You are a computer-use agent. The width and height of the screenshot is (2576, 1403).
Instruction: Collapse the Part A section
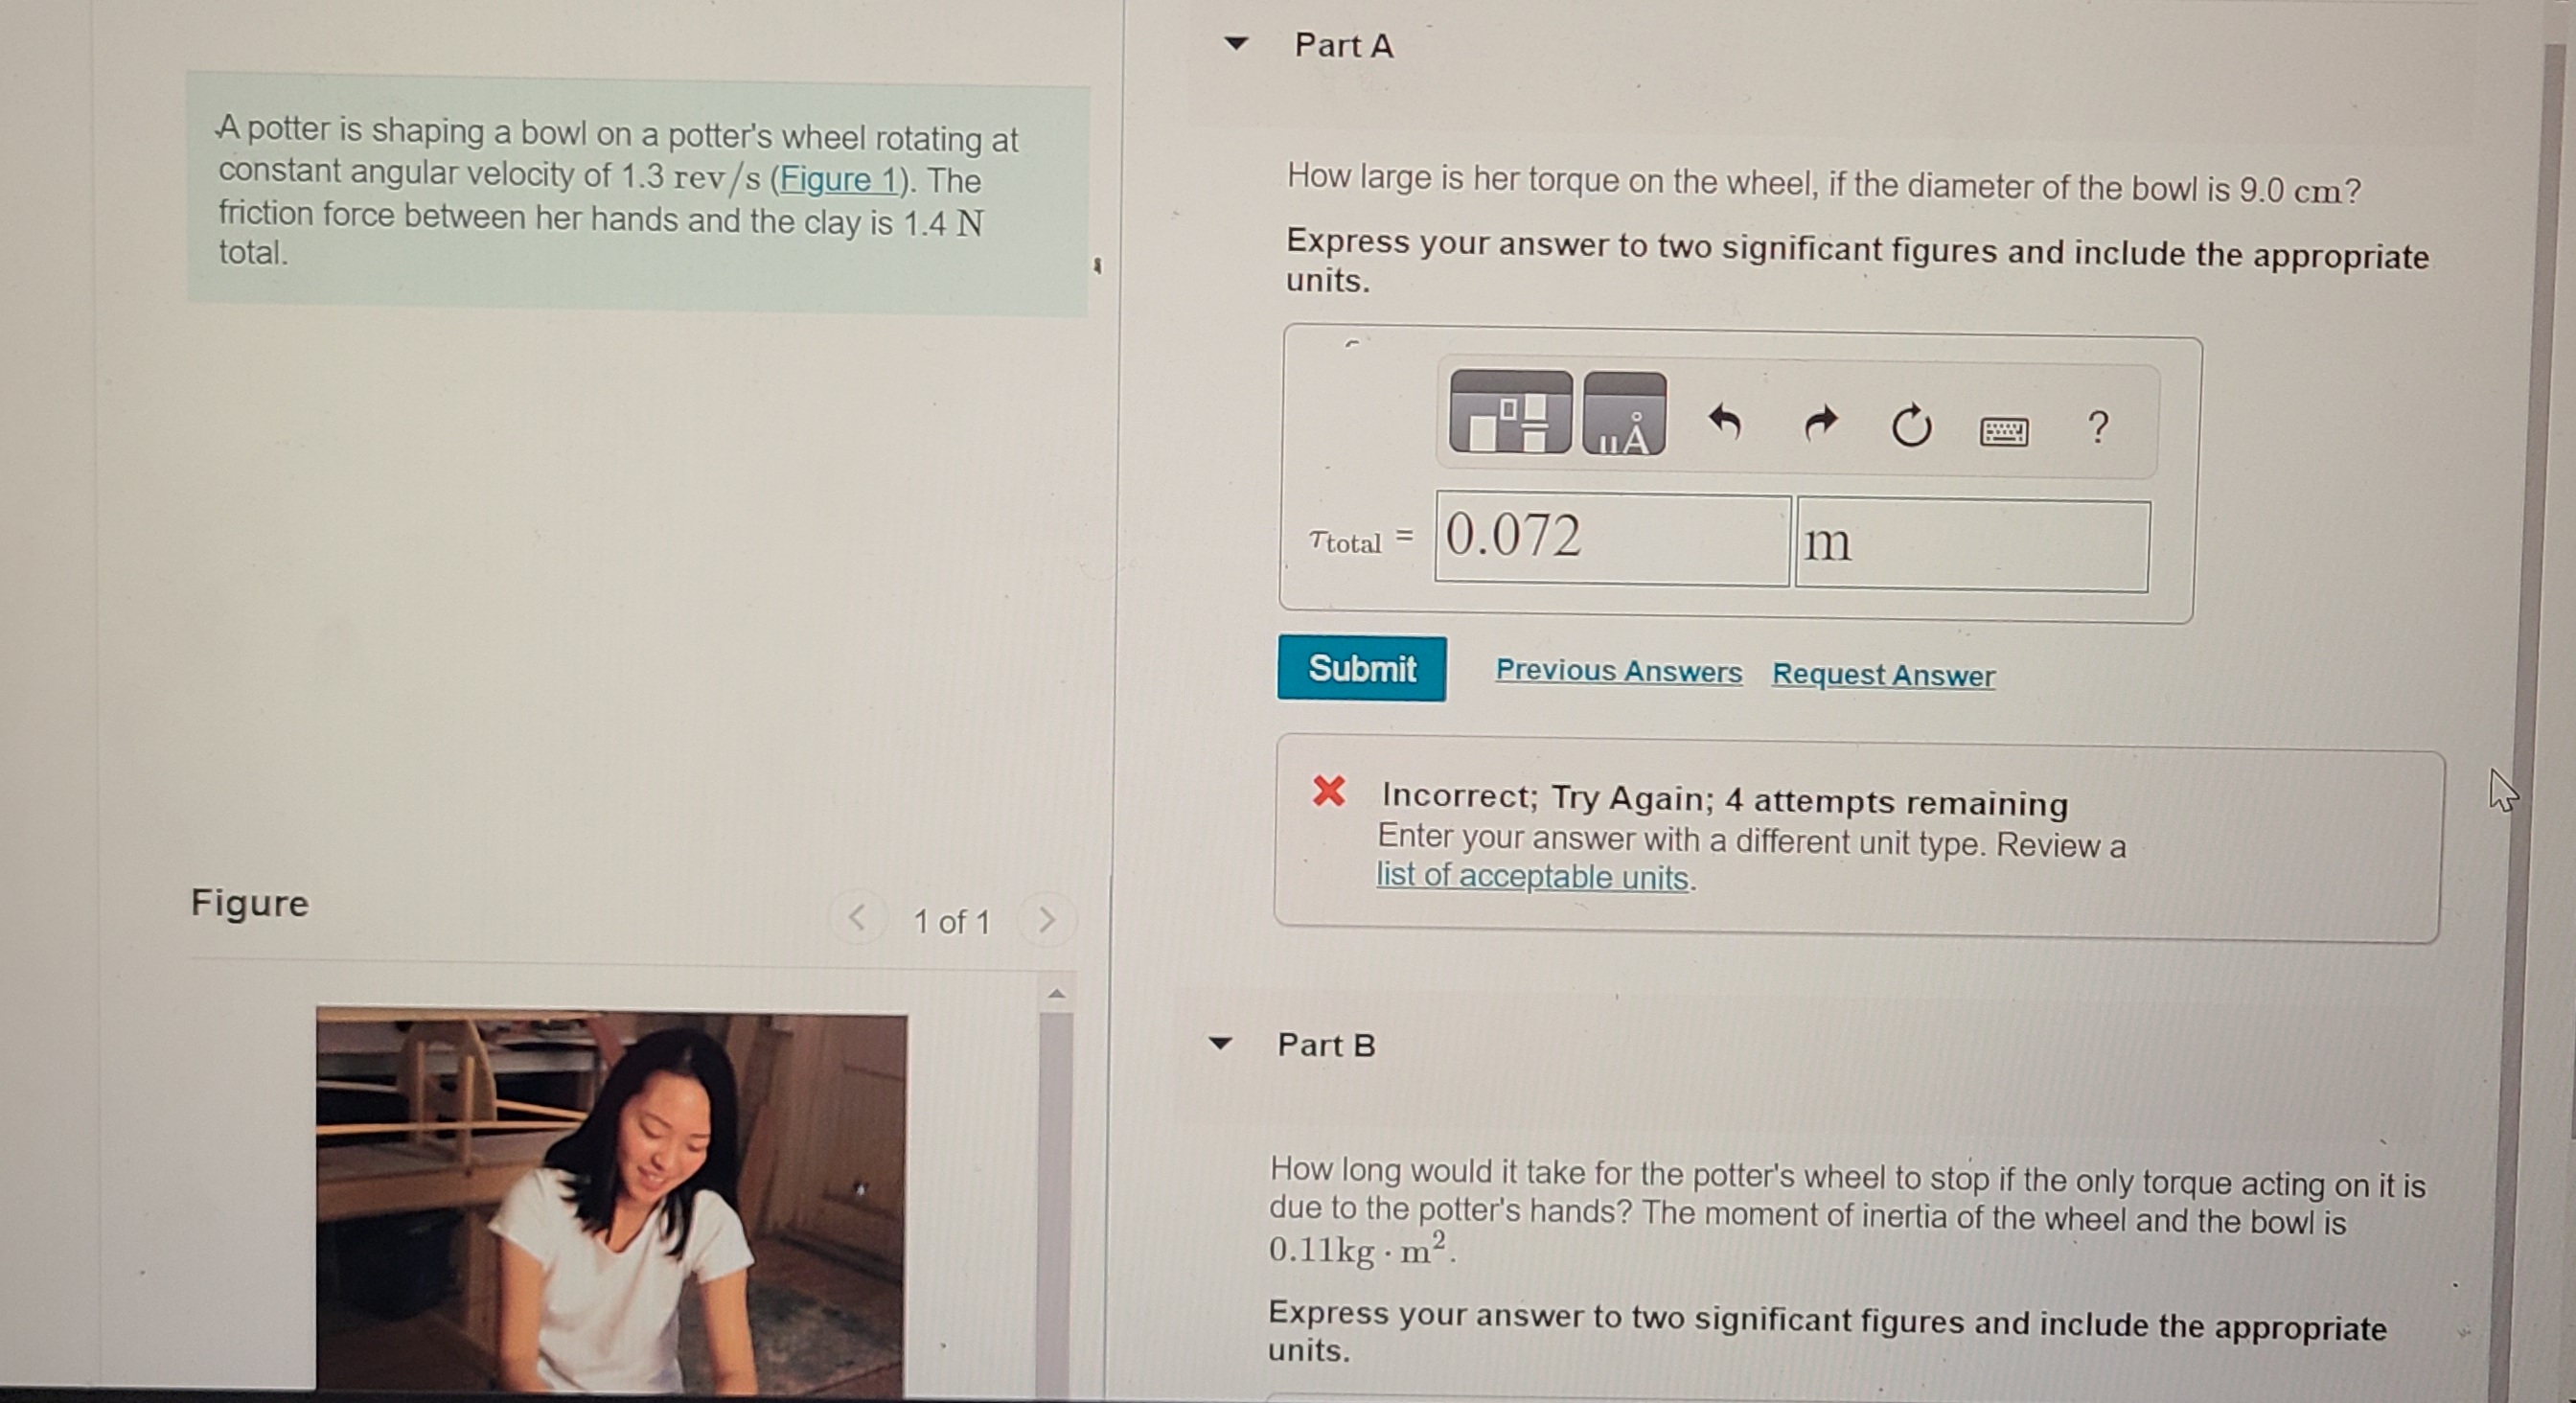coord(1237,43)
